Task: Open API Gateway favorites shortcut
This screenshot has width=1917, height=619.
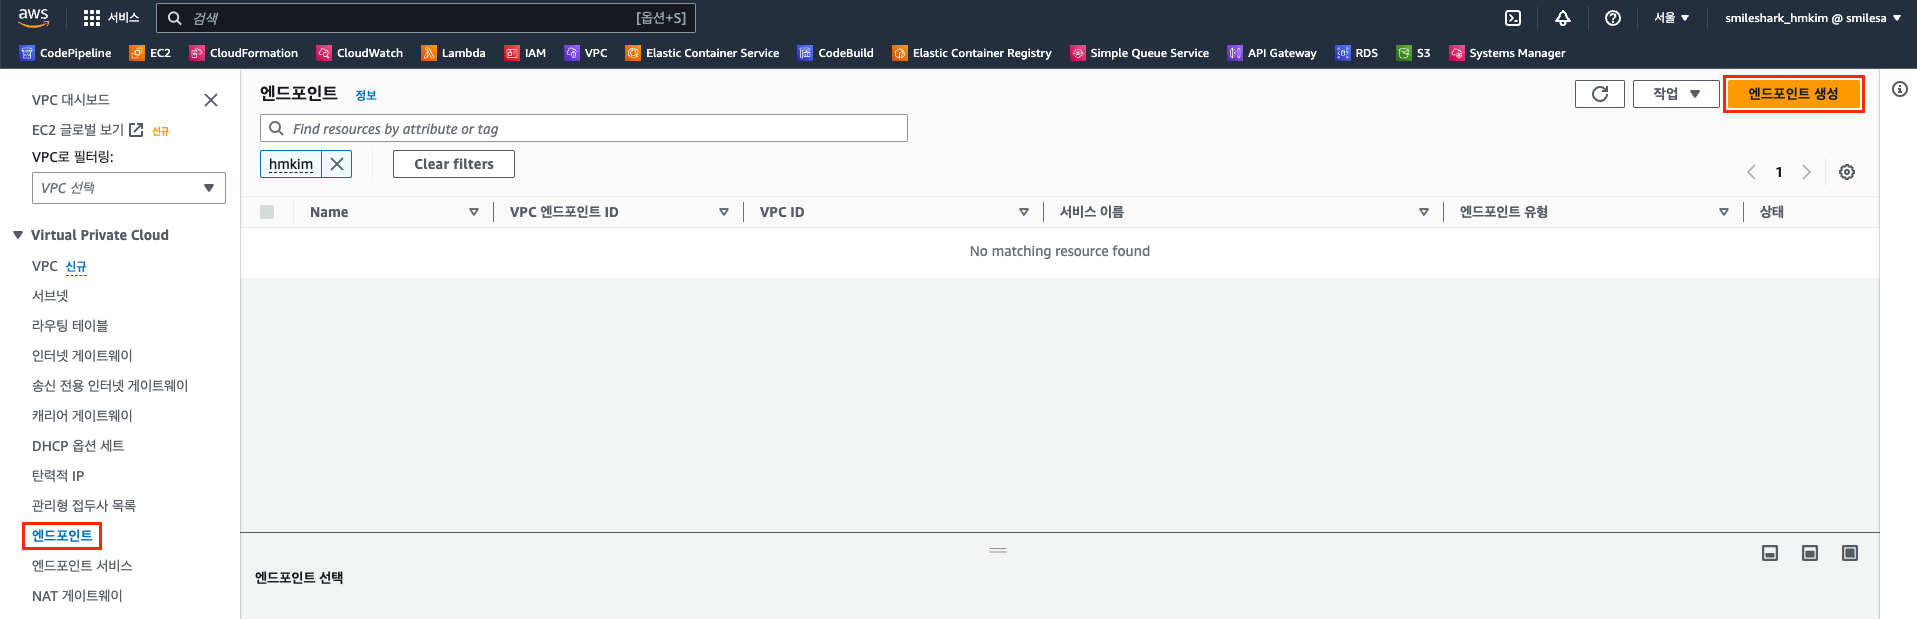Action: (1272, 53)
